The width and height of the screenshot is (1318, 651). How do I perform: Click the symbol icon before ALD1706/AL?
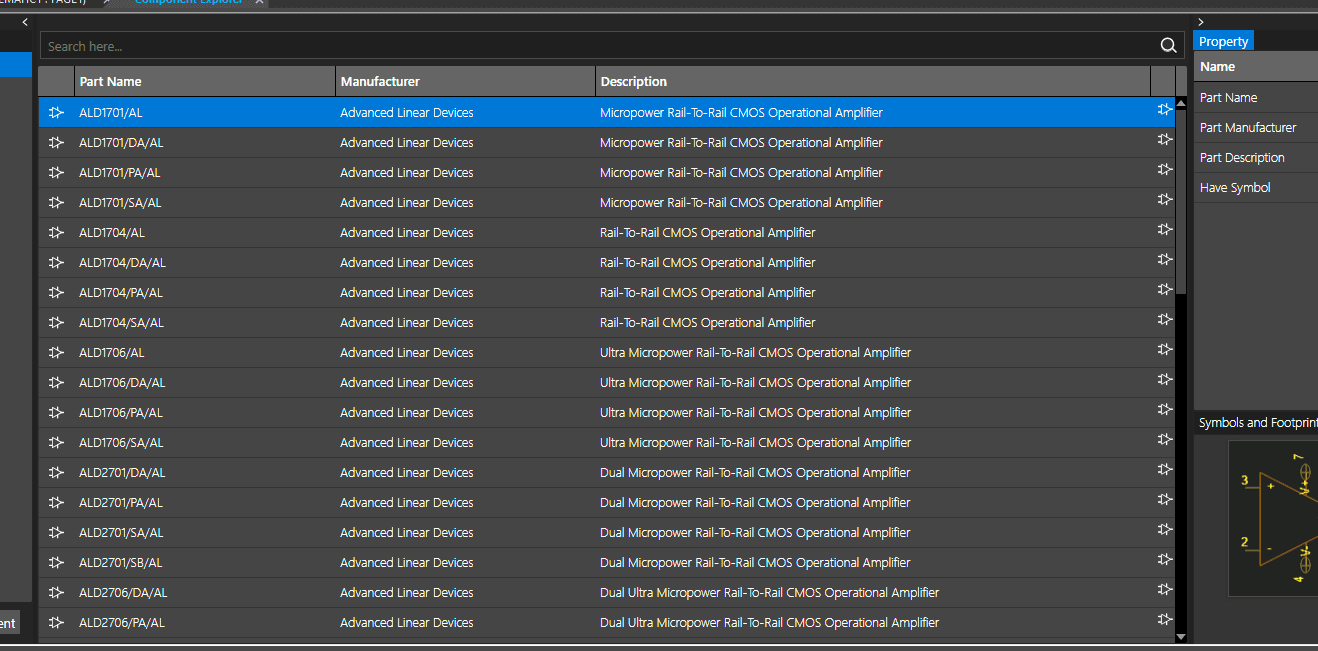coord(56,352)
